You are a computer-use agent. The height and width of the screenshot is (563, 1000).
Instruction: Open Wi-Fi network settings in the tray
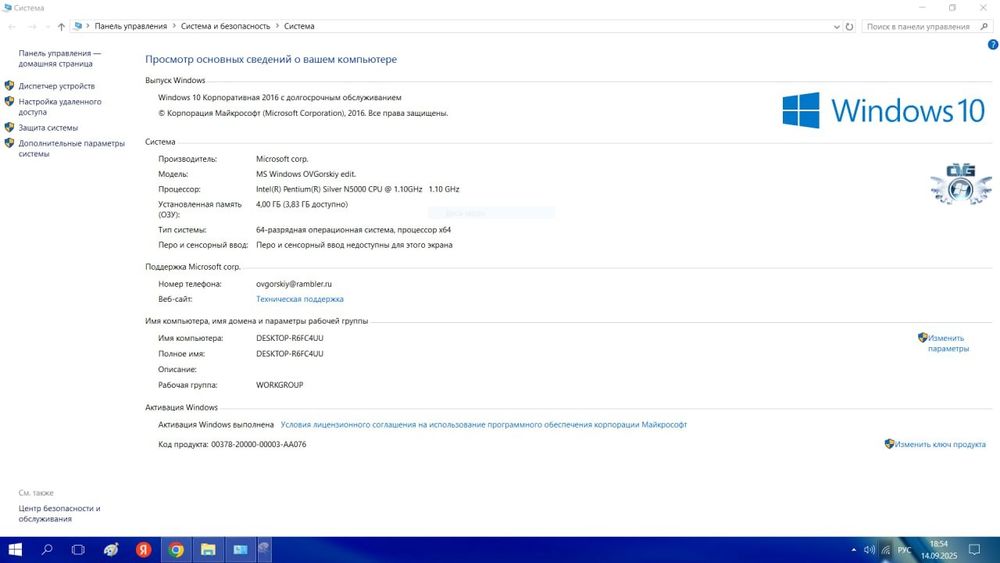pyautogui.click(x=886, y=550)
